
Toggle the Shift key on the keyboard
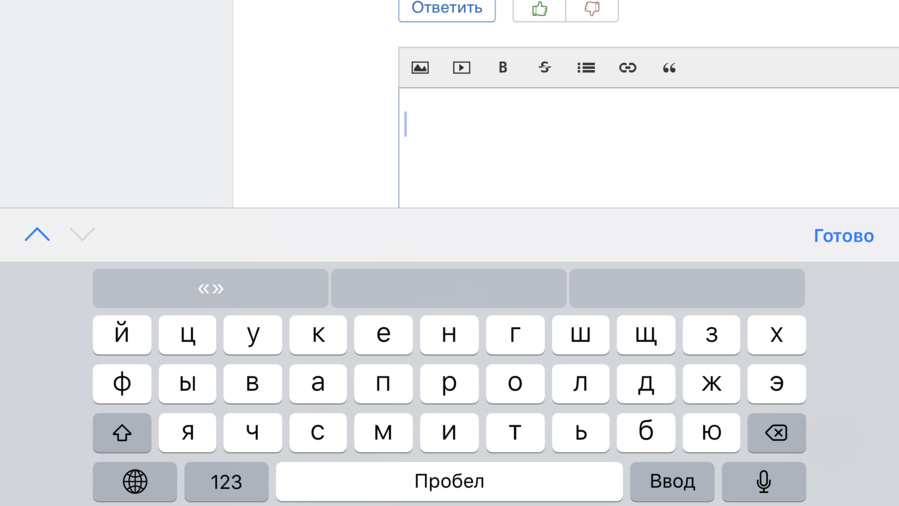(122, 433)
